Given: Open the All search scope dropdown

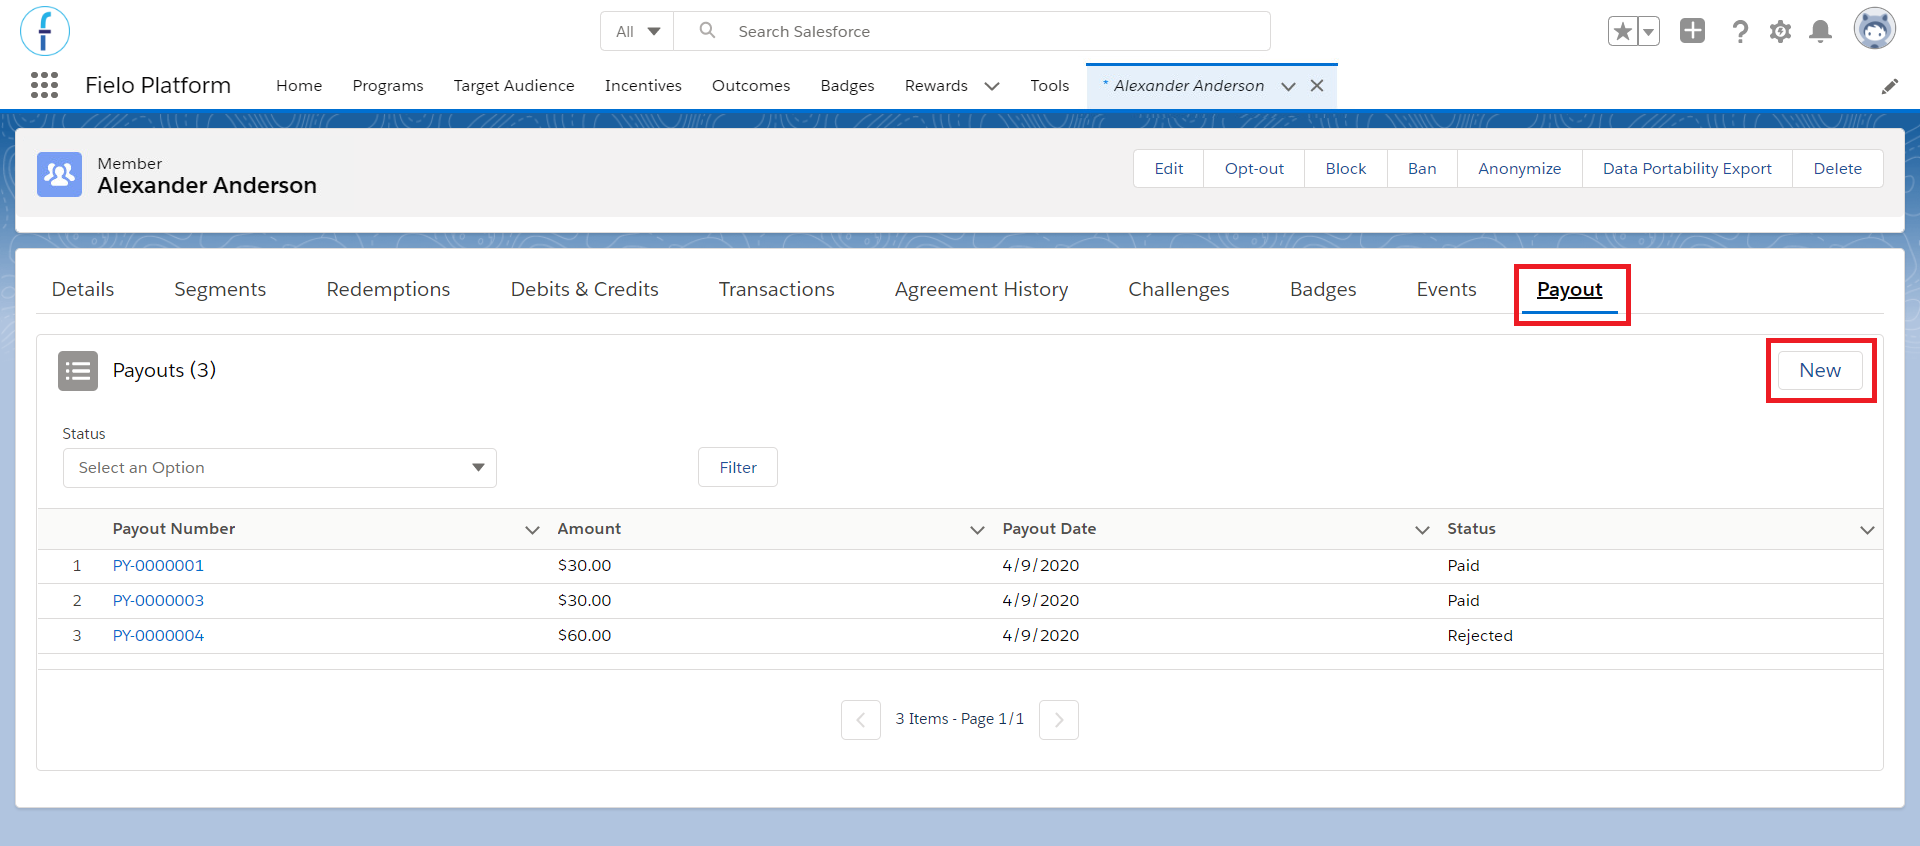Looking at the screenshot, I should click(637, 31).
